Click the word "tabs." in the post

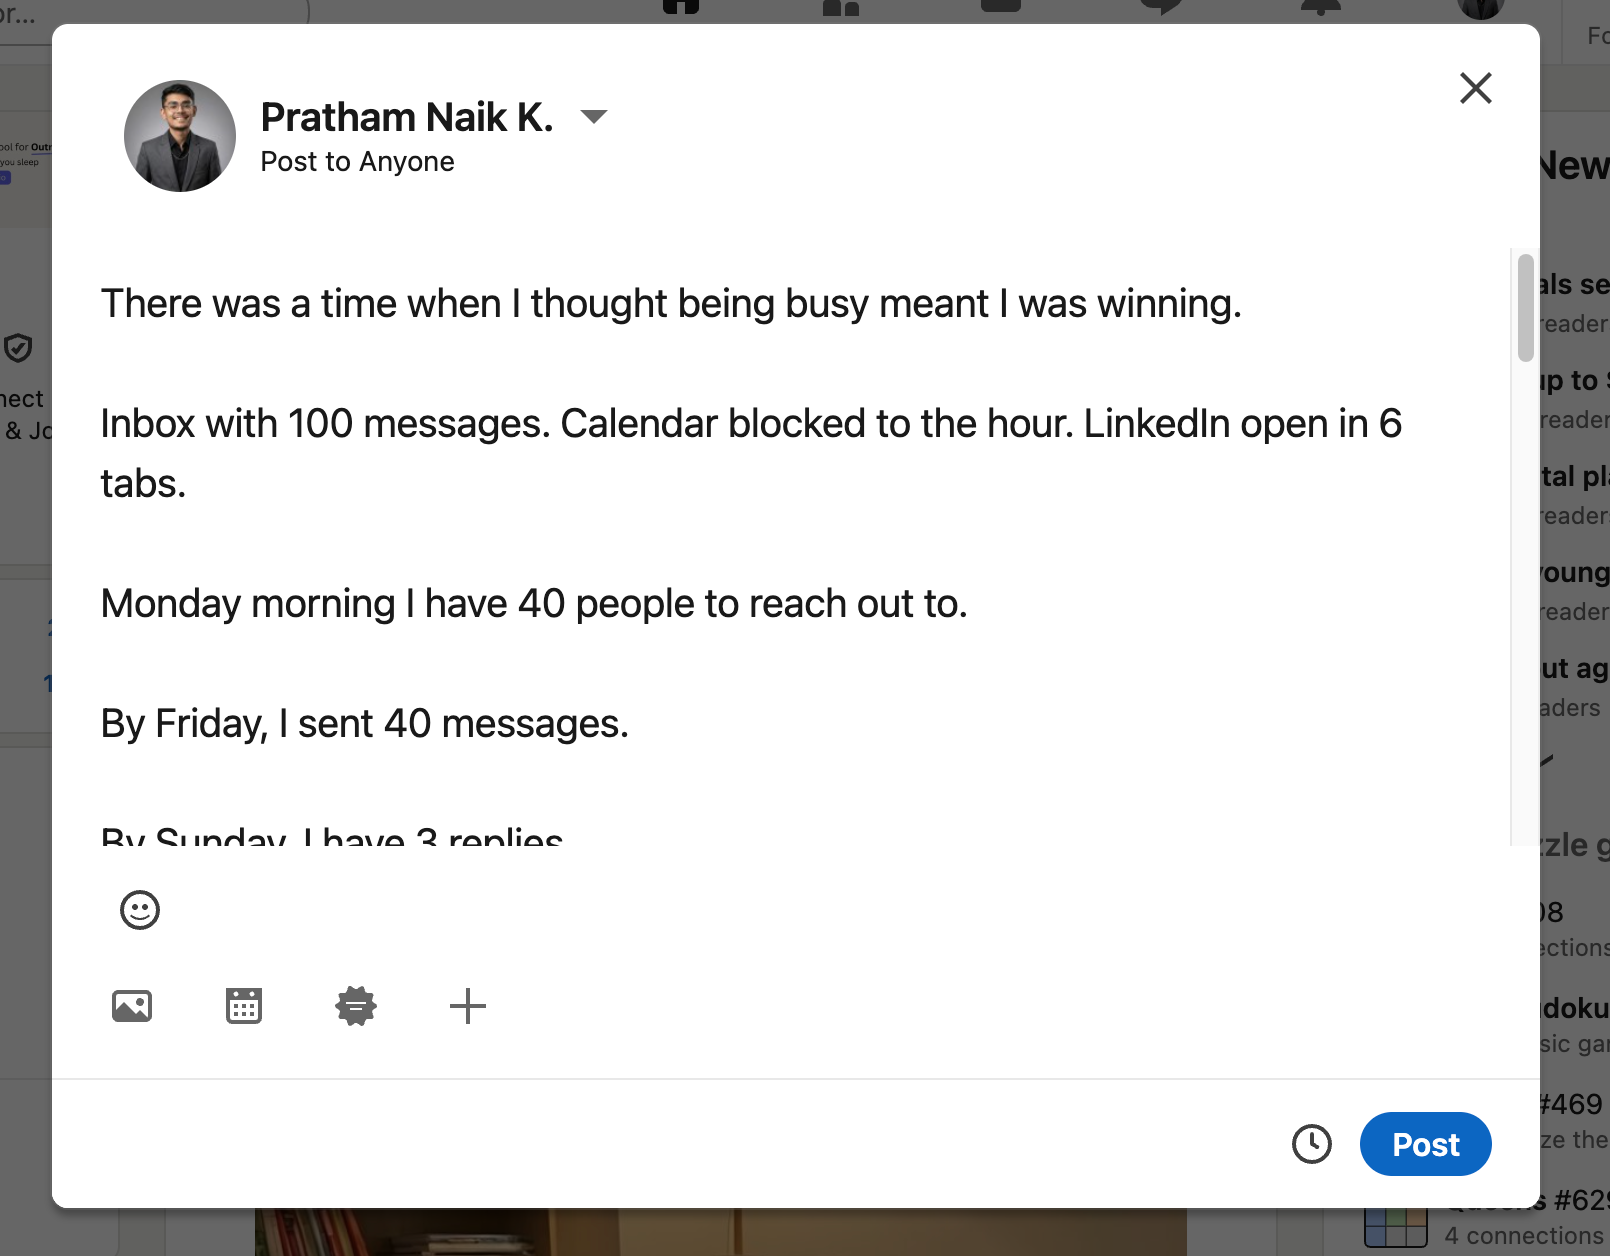tap(144, 484)
